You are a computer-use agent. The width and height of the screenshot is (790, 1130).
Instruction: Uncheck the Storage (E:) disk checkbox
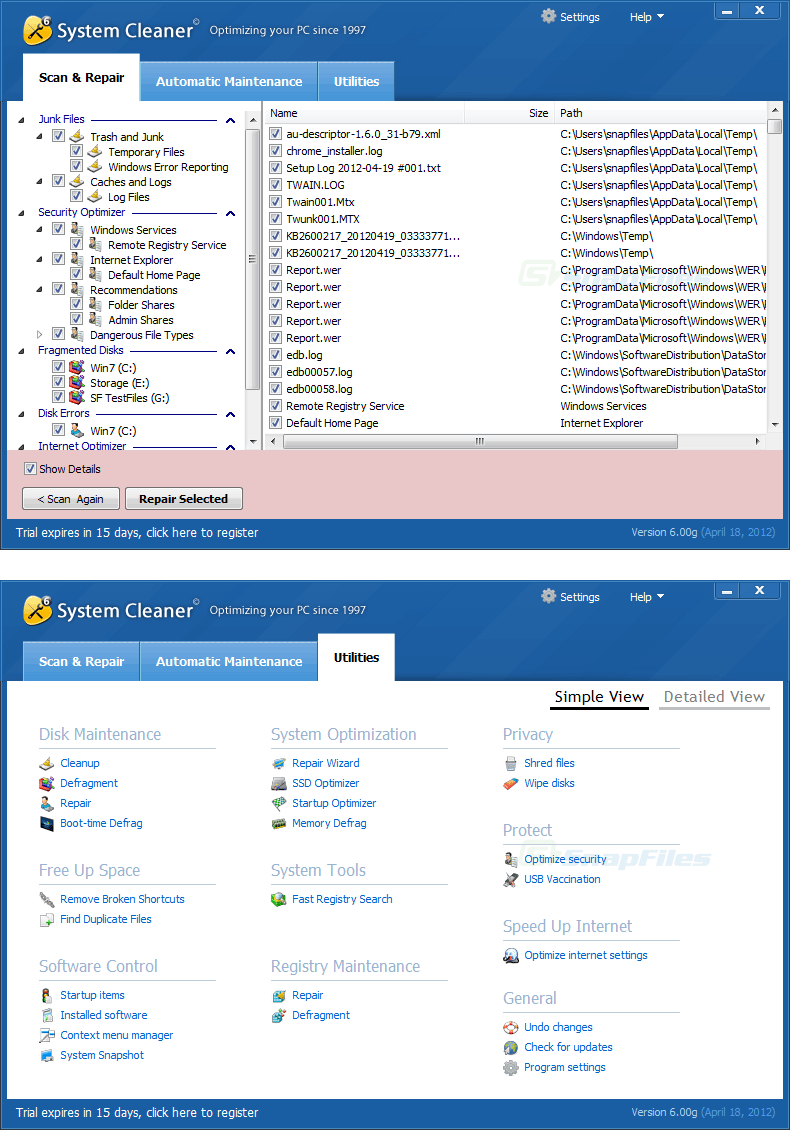(59, 382)
